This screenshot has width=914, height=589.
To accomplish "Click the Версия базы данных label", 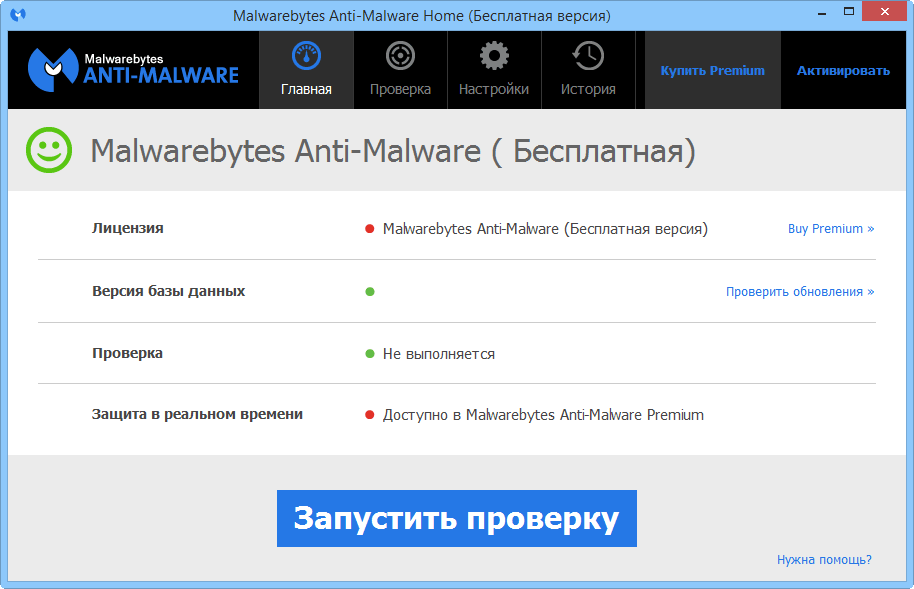I will (x=168, y=291).
